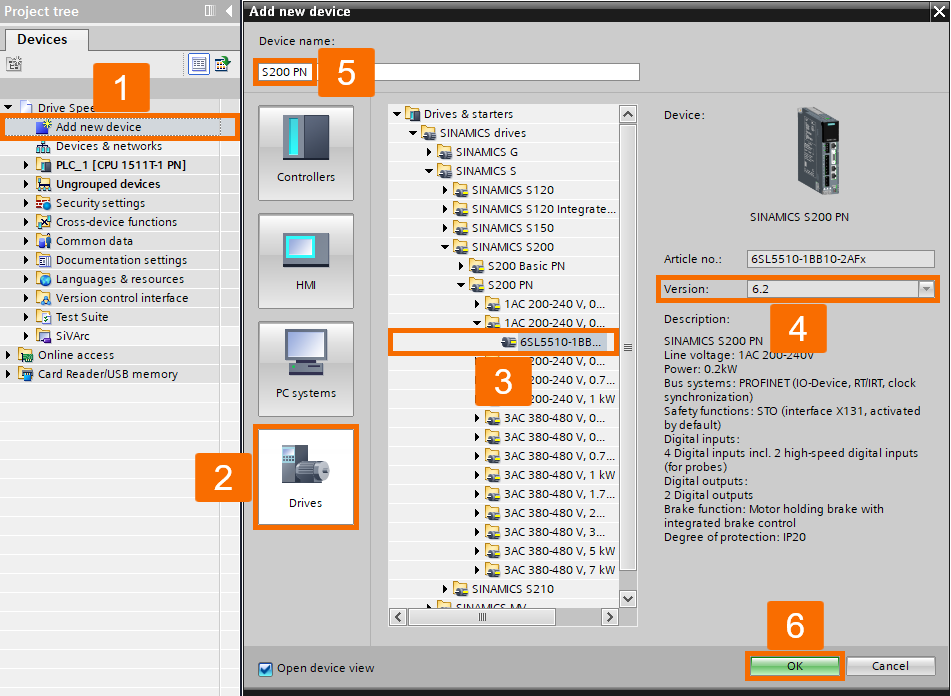
Task: Click the vertical scrollbar thumb in device tree
Action: (x=628, y=347)
